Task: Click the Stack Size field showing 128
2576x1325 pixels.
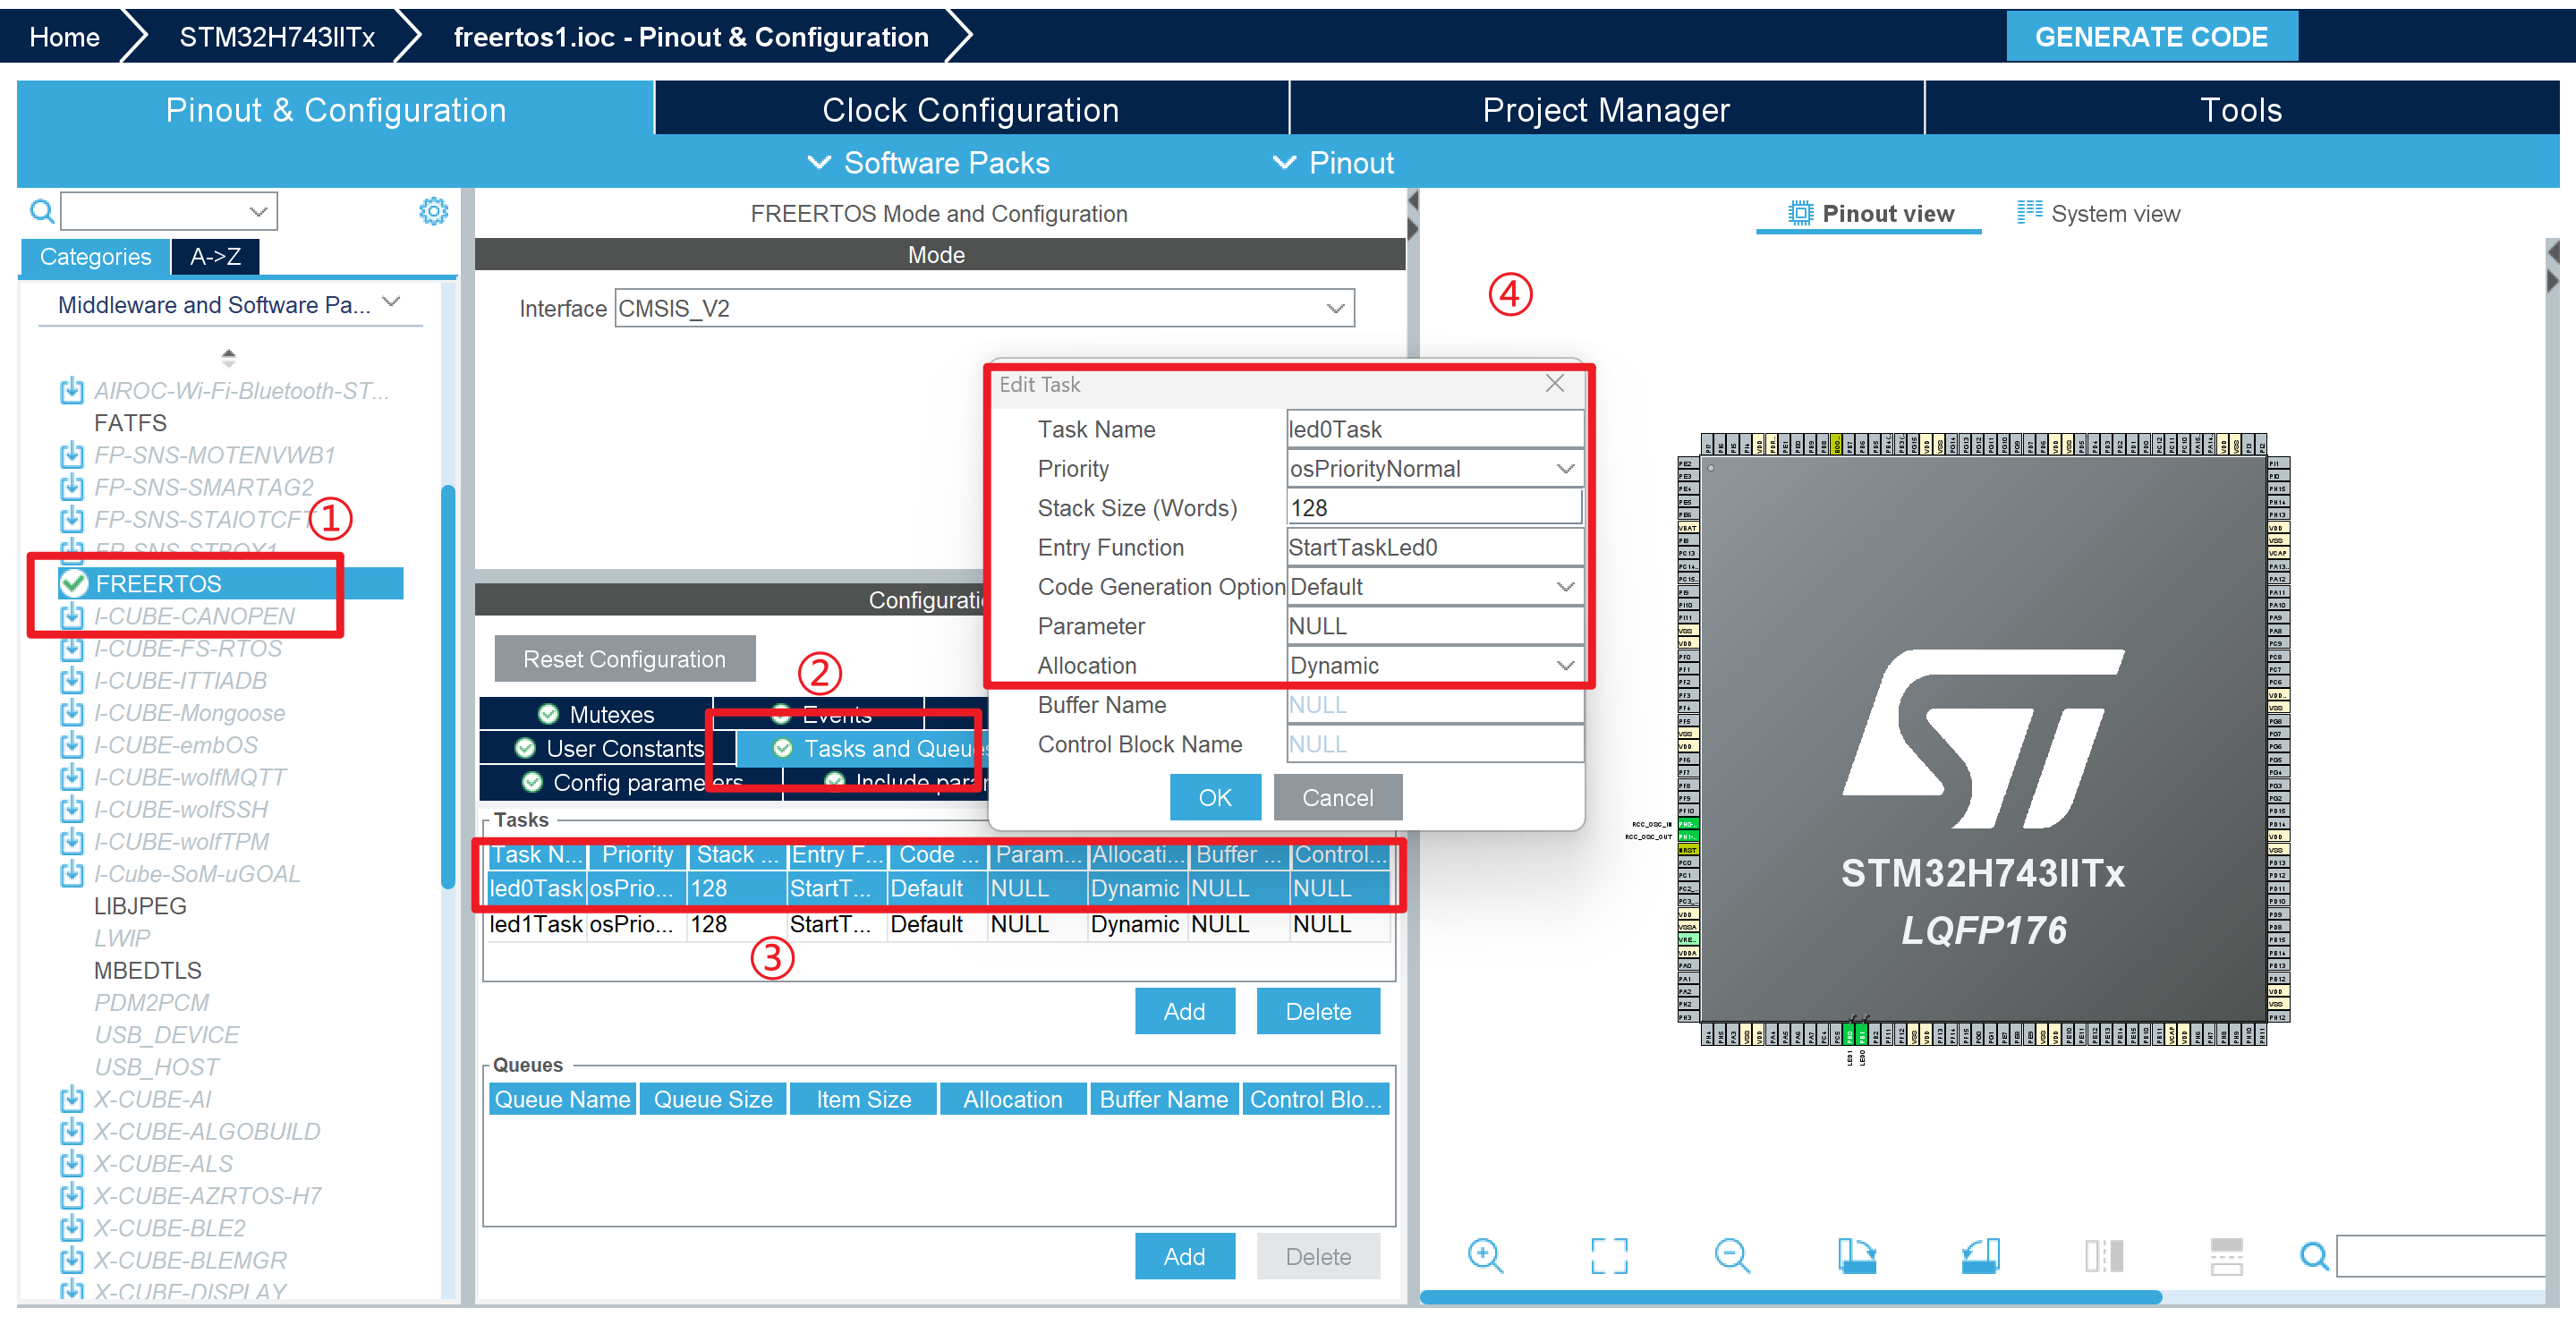Action: [1434, 508]
